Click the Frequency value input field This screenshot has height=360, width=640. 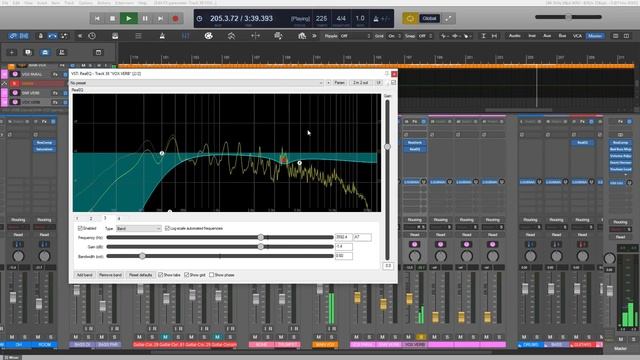[x=344, y=237]
